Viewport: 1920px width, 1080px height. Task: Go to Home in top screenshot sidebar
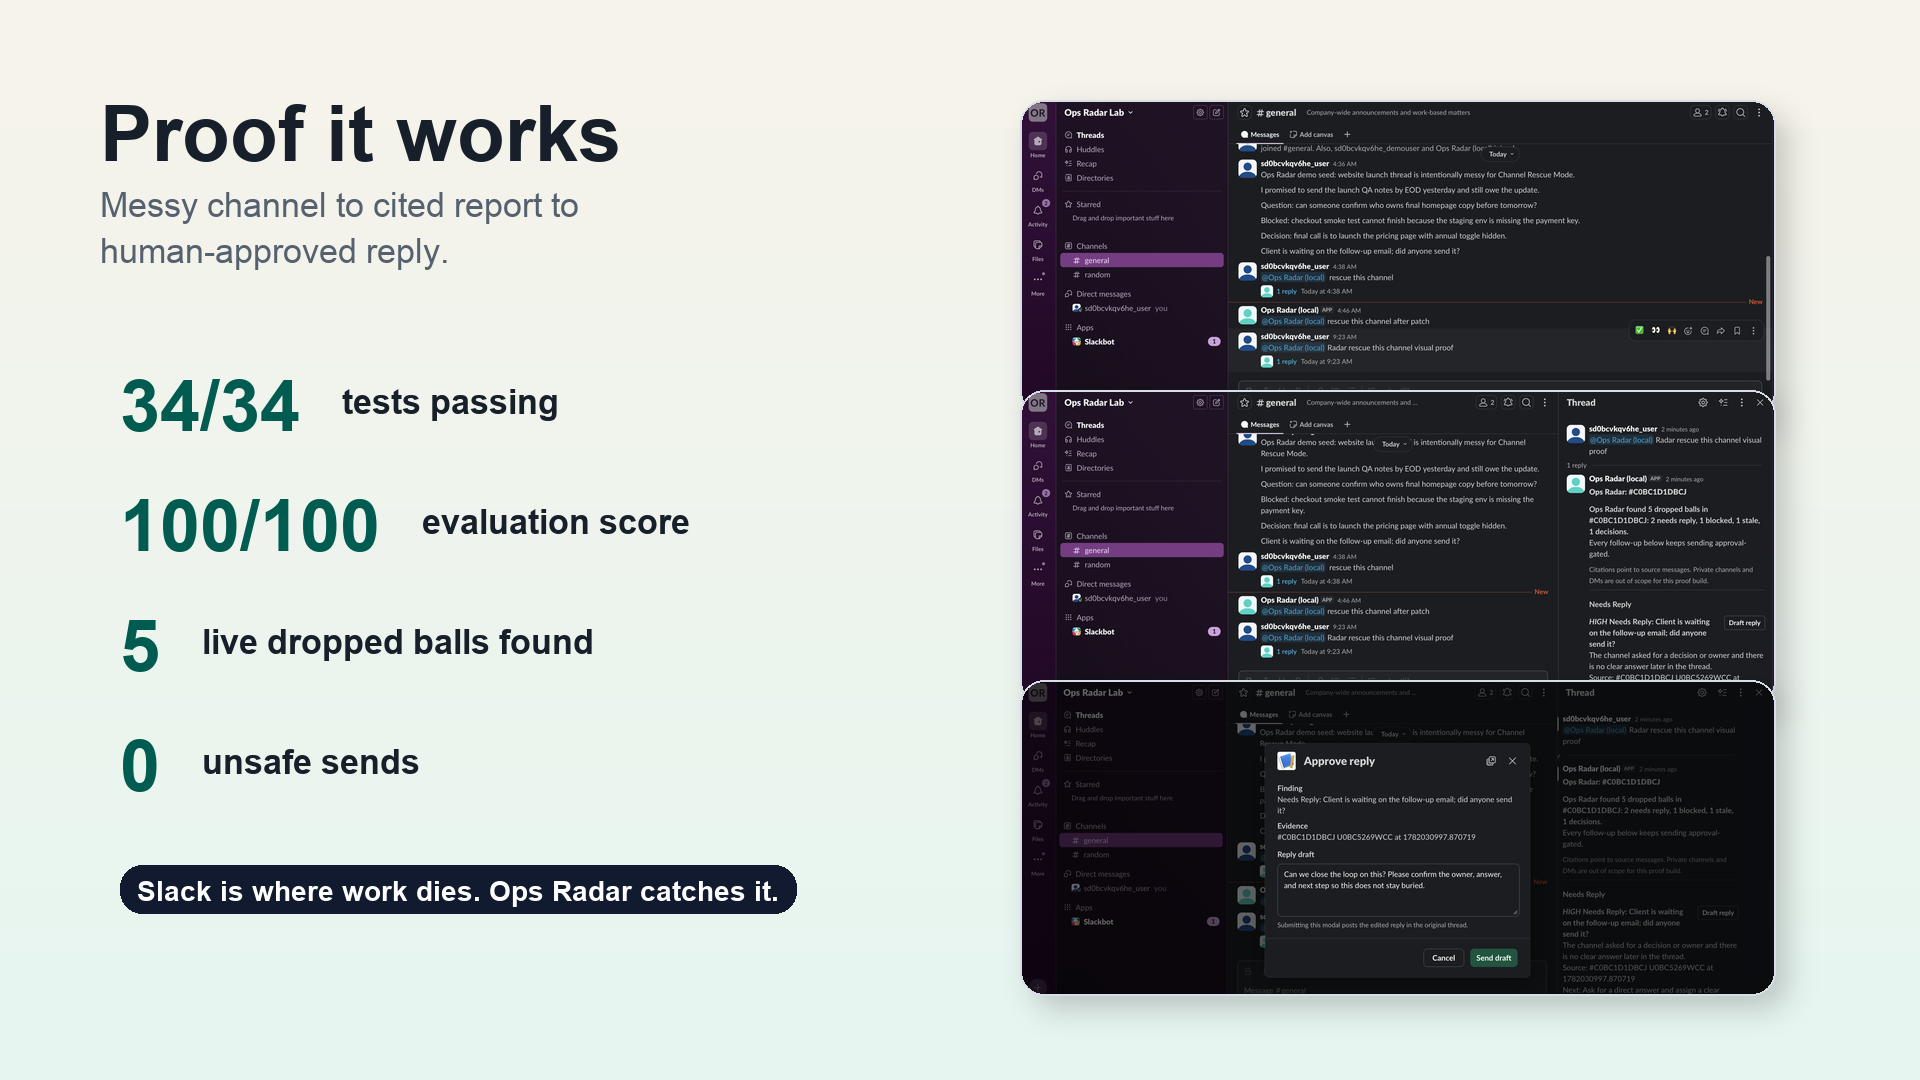[1038, 145]
